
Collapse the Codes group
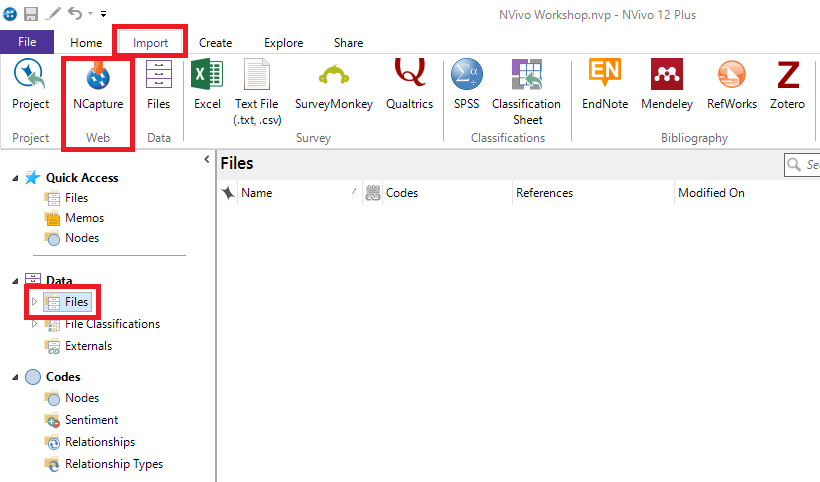(x=15, y=377)
